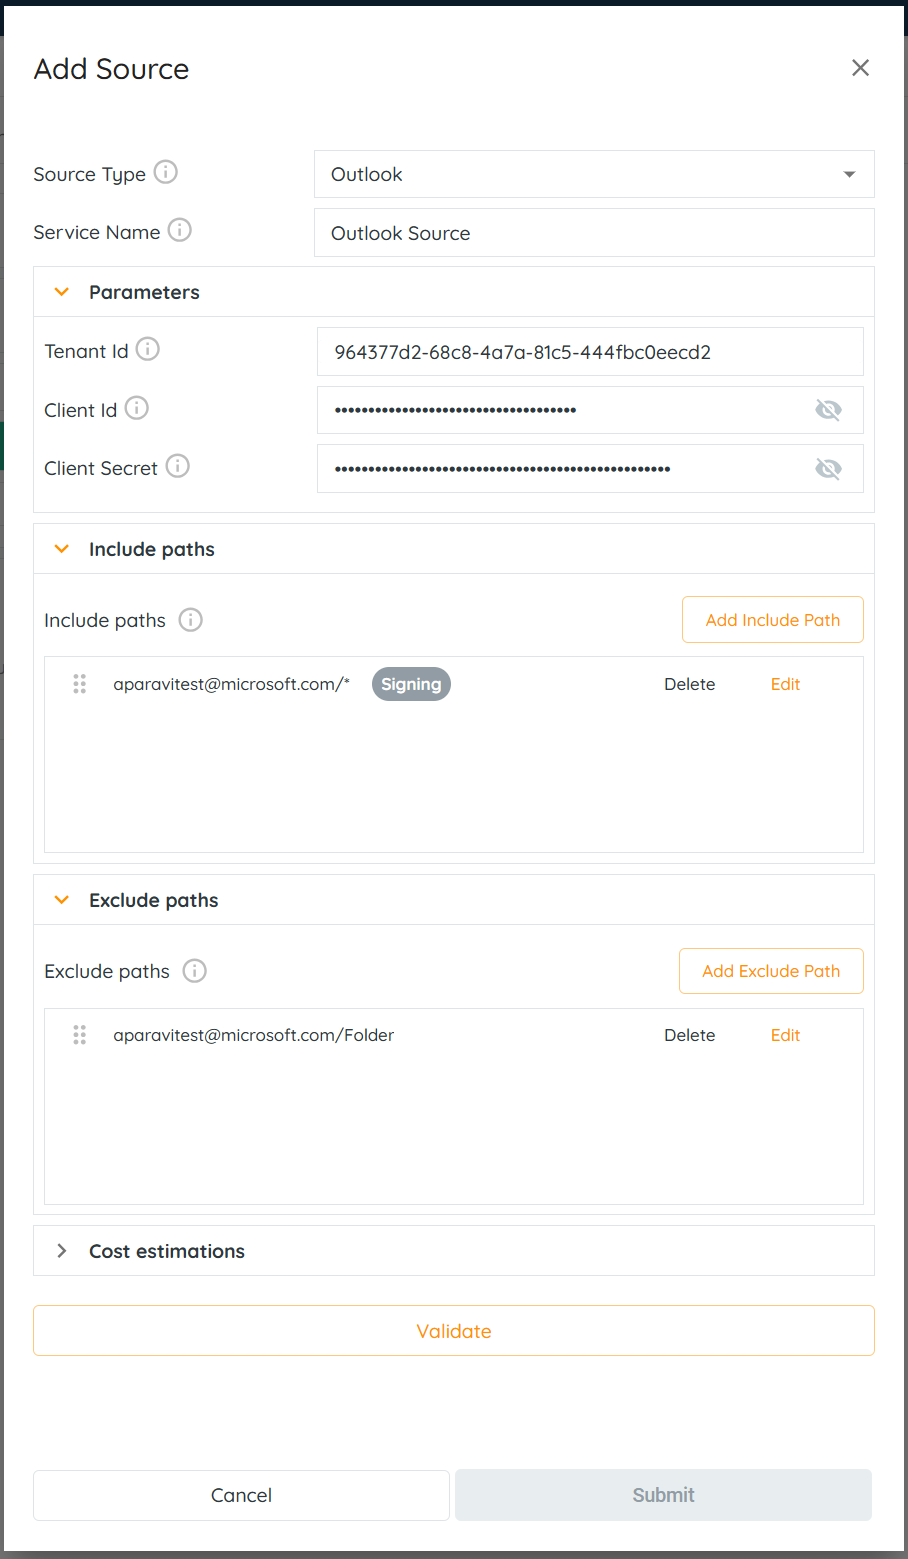Click the Add Include Path button
This screenshot has height=1559, width=908.
pos(772,620)
